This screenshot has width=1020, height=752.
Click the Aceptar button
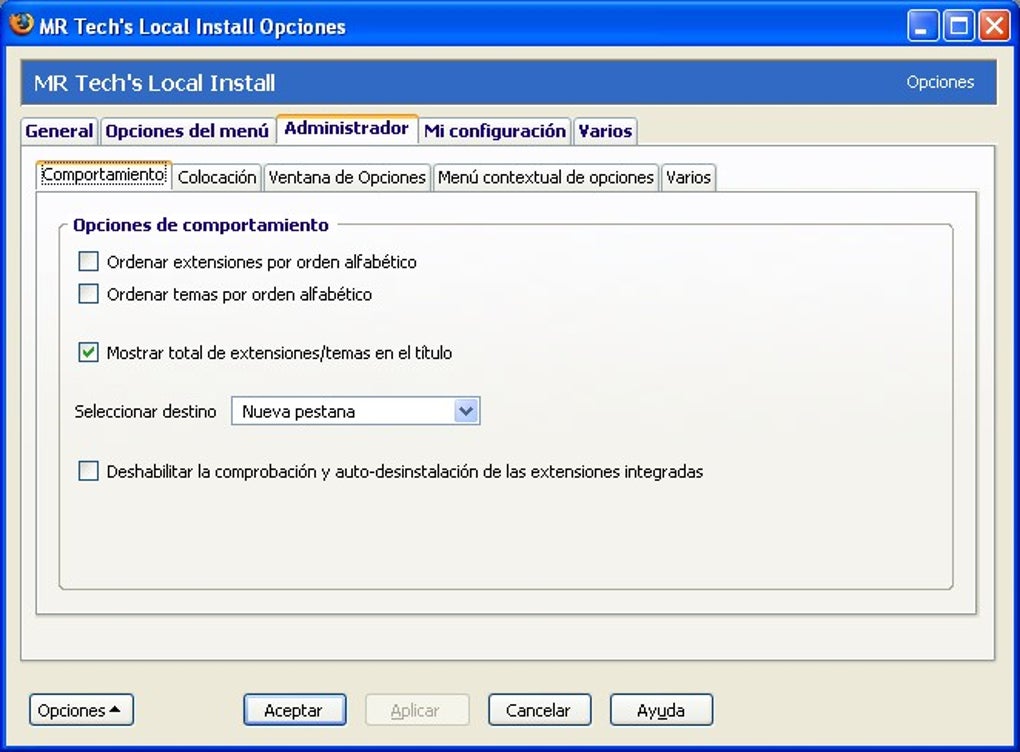(x=295, y=710)
